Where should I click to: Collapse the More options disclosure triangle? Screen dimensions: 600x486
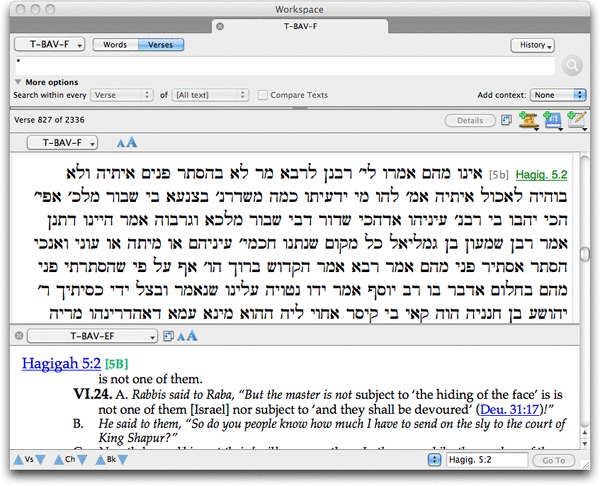(x=18, y=82)
